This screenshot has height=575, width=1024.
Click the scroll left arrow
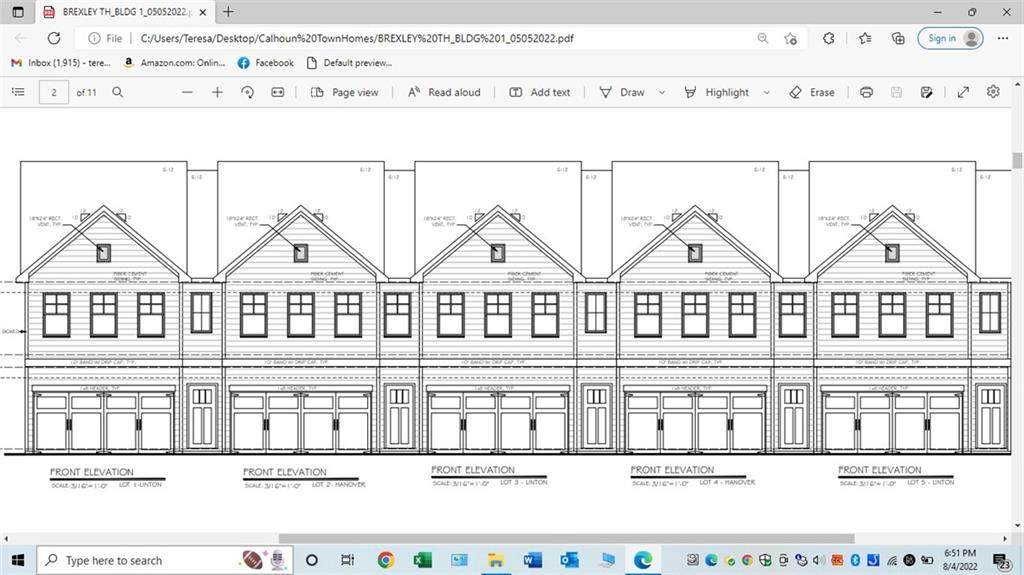pyautogui.click(x=6, y=539)
